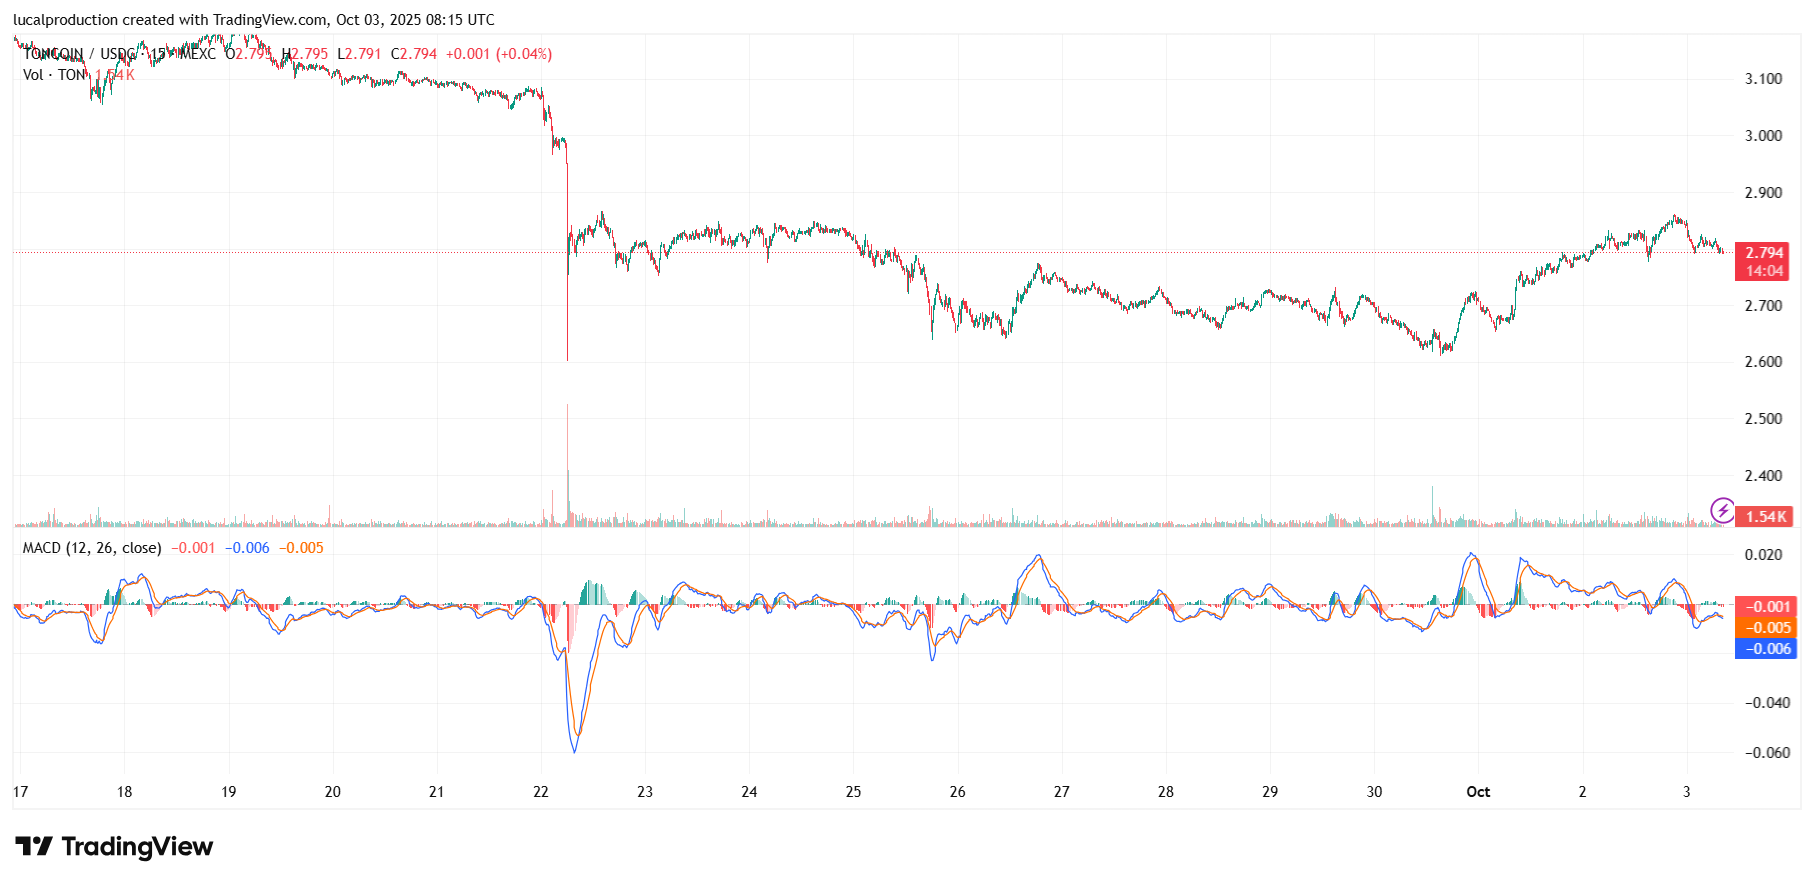The width and height of the screenshot is (1814, 884).
Task: Click the 22 date label on time axis
Action: point(541,792)
